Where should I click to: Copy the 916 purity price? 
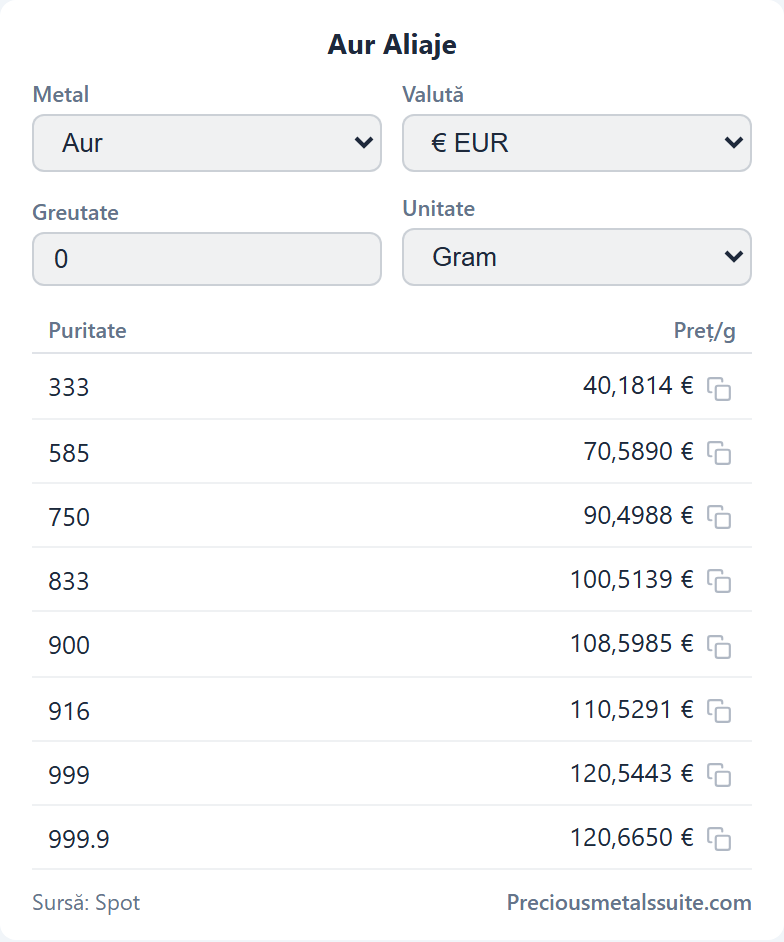click(719, 711)
